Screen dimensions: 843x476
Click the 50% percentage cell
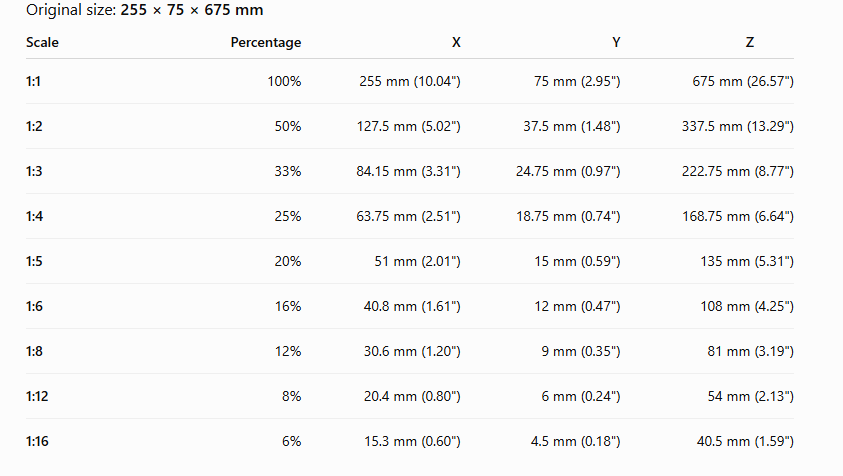point(288,126)
